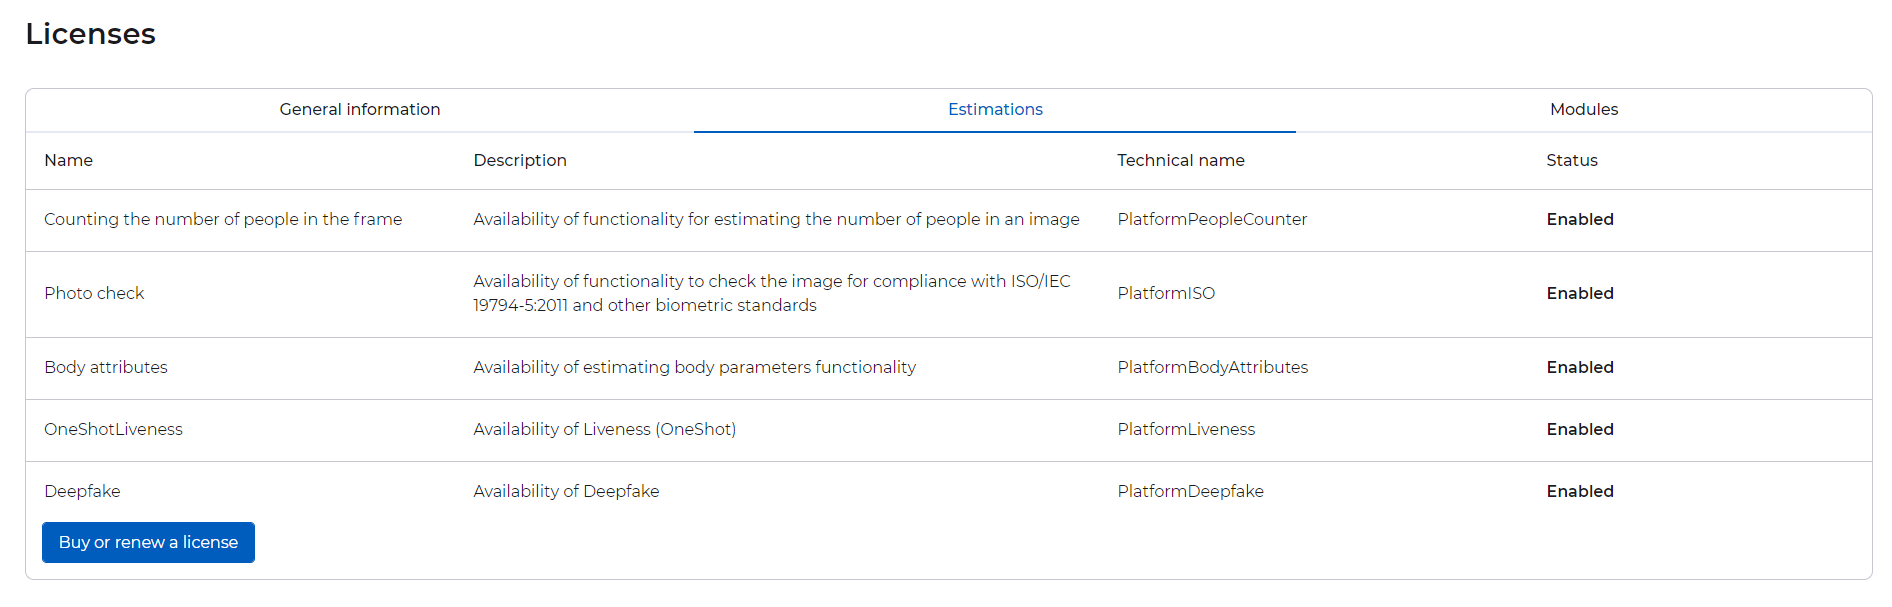Click the PlatformISO technical name

tap(1166, 294)
